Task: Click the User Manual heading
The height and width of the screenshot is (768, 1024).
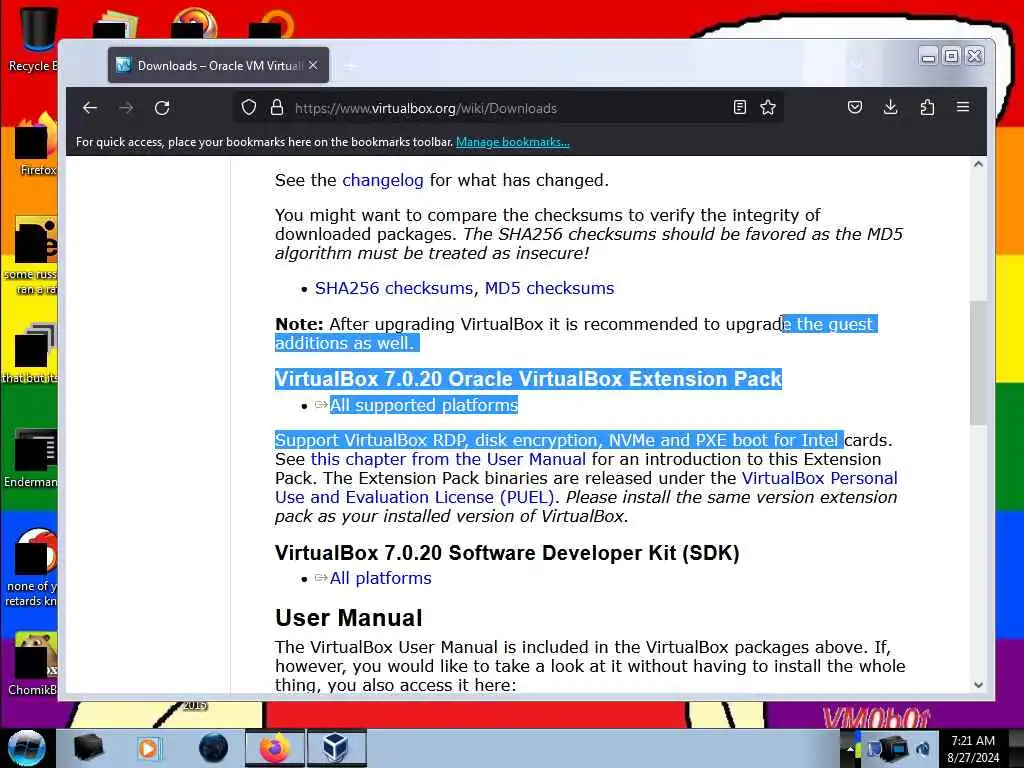Action: 349,618
